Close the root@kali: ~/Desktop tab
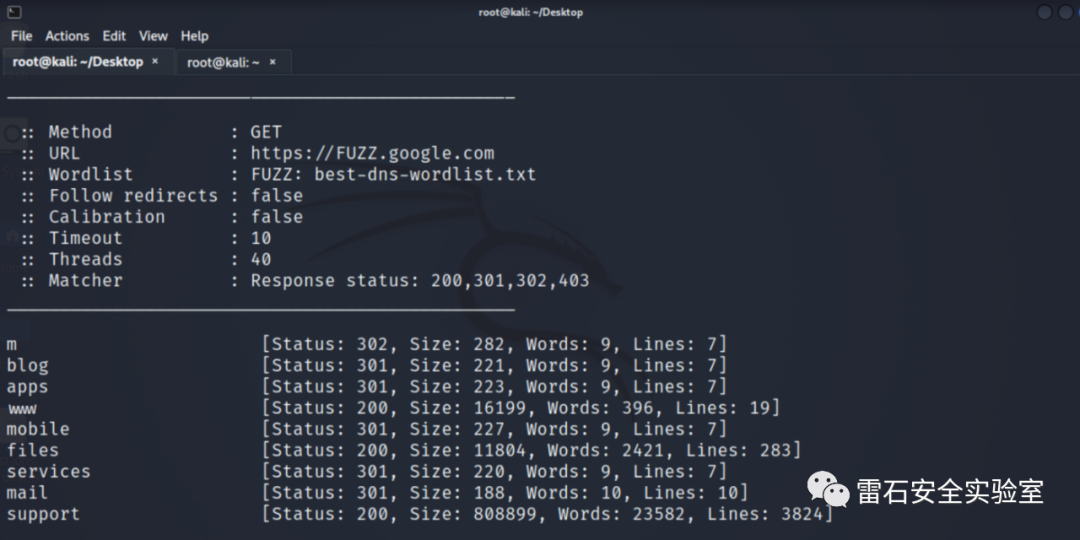Image resolution: width=1080 pixels, height=540 pixels. tap(155, 61)
